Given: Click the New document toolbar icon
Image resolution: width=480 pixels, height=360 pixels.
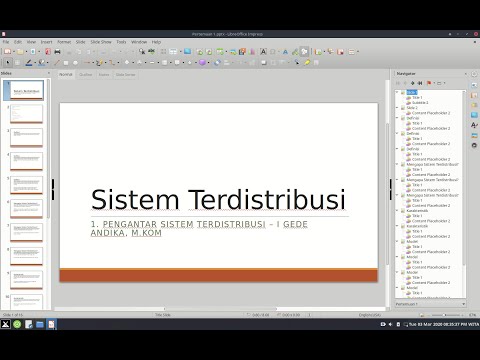Looking at the screenshot, I should point(7,52).
